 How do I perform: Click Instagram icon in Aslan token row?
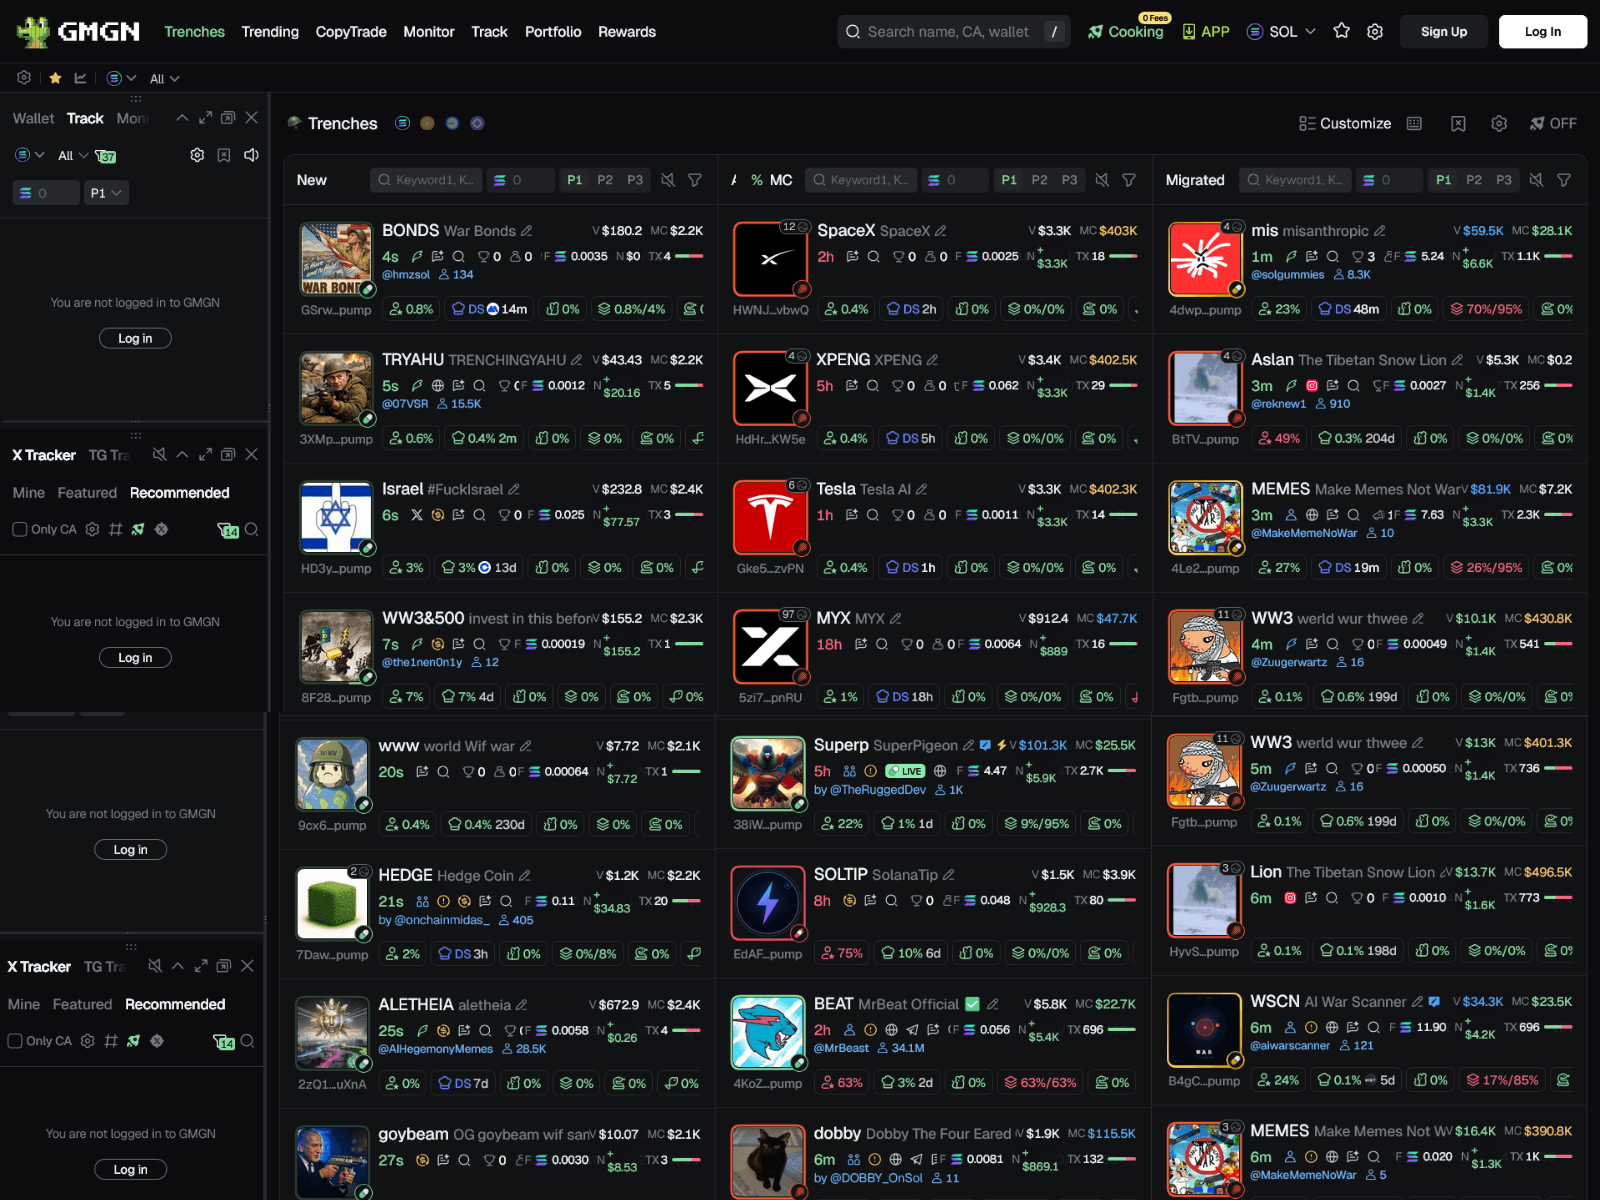click(x=1312, y=386)
